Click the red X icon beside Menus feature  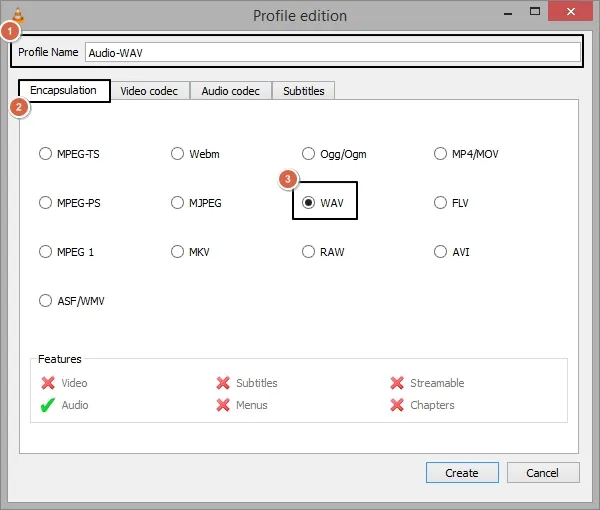coord(223,405)
